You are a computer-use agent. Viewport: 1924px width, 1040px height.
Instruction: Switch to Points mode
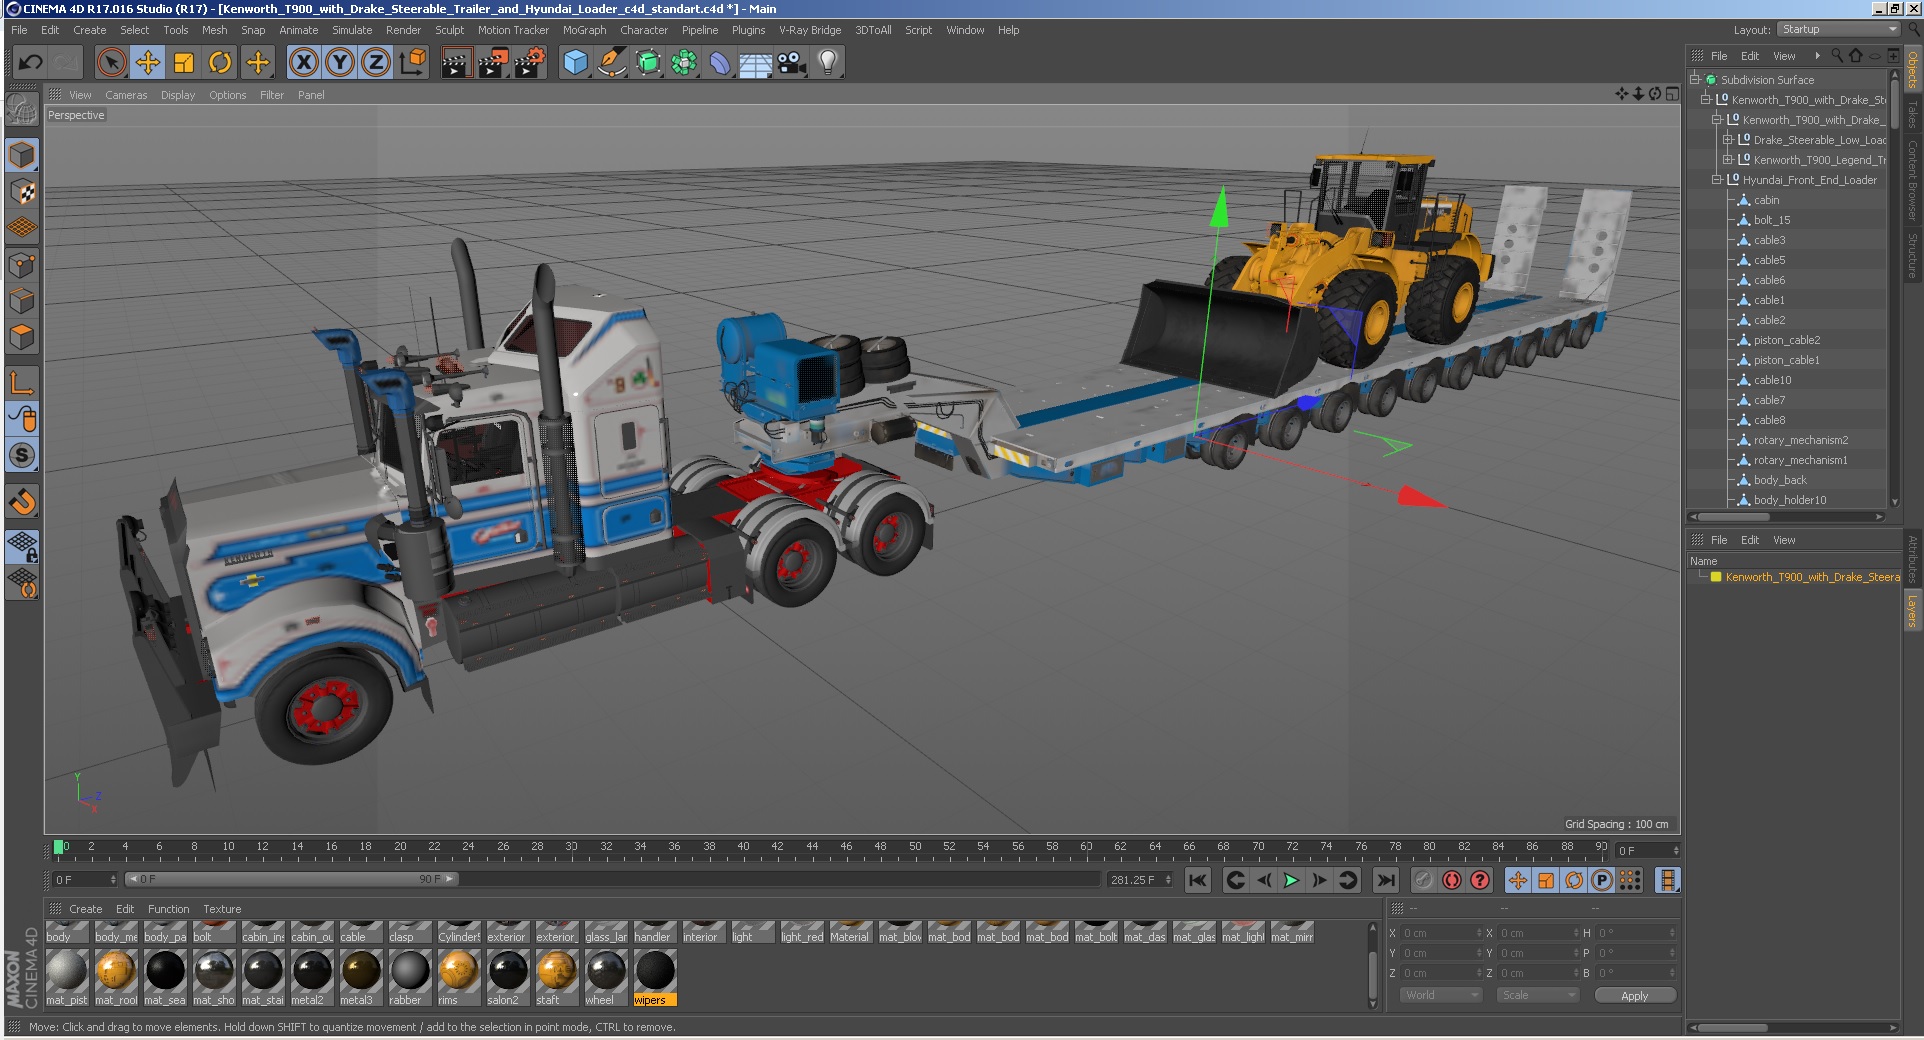click(22, 265)
